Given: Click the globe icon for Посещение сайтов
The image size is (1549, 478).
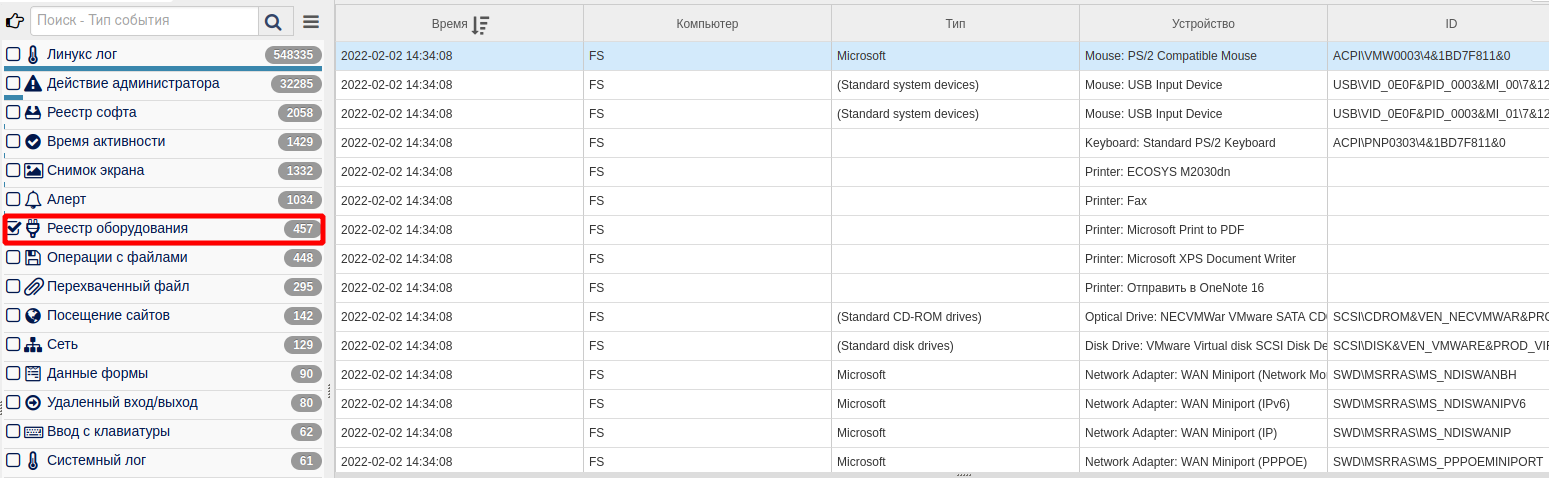Looking at the screenshot, I should point(33,316).
